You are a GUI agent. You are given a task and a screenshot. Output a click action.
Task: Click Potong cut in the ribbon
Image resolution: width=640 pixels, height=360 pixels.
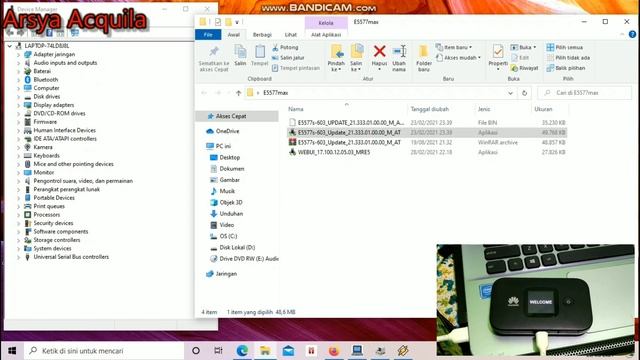285,47
